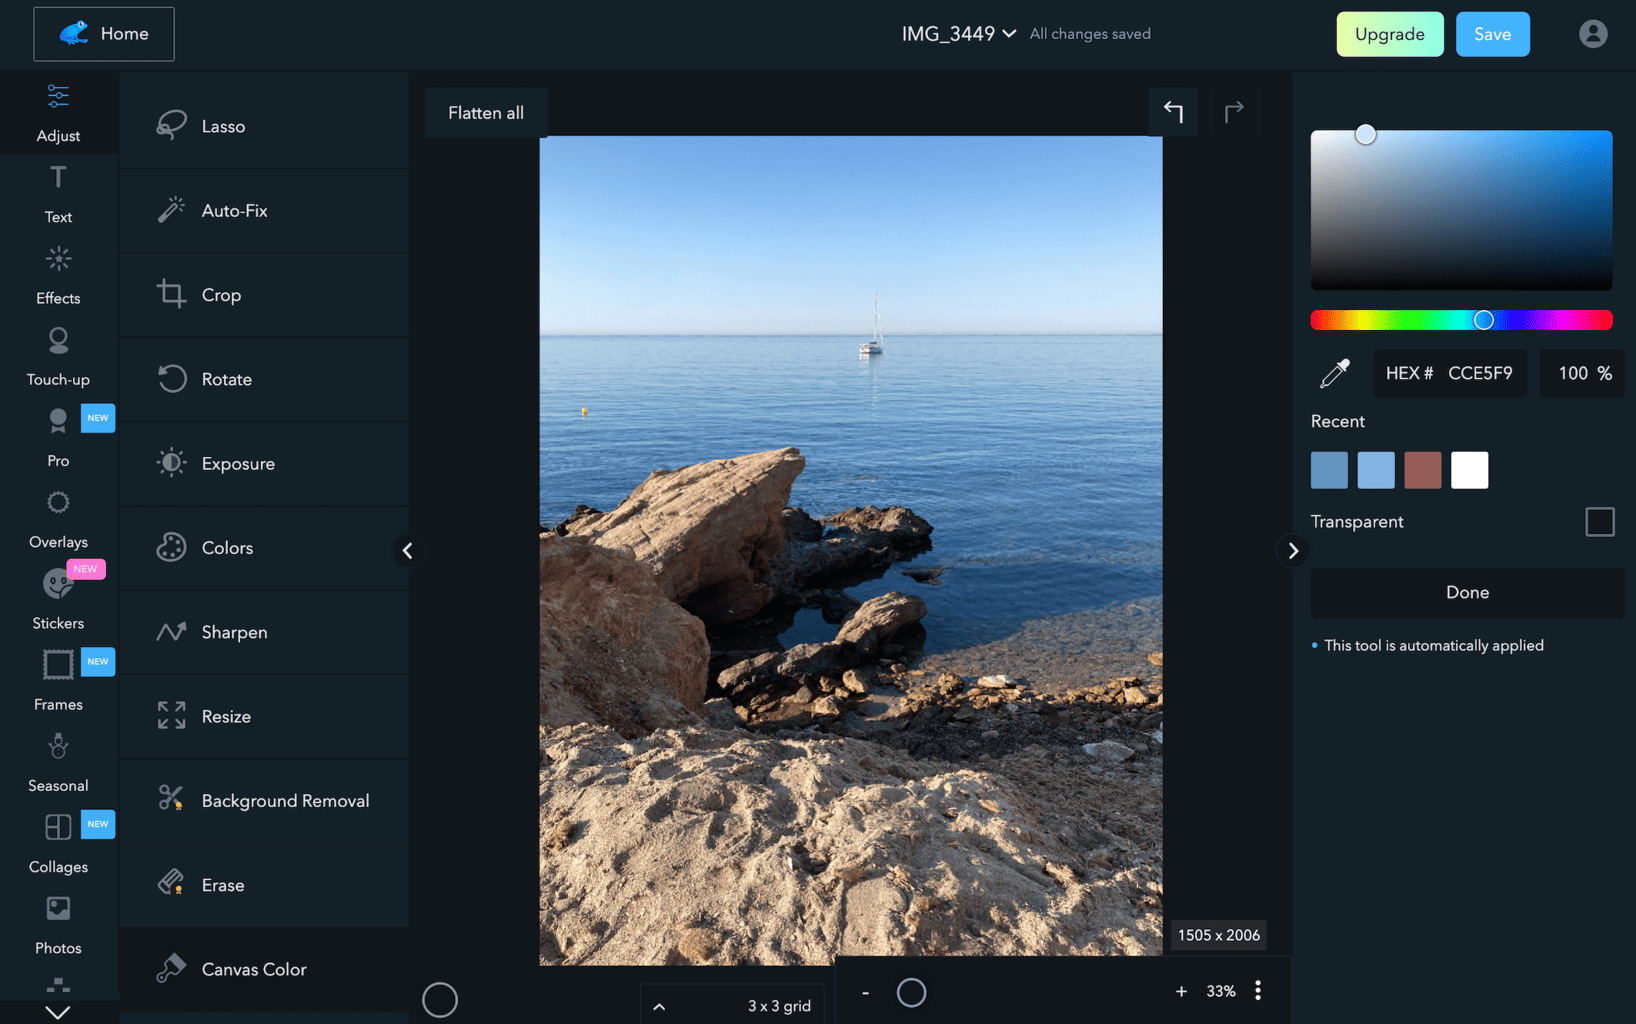
Task: Click Flatten all
Action: [486, 113]
